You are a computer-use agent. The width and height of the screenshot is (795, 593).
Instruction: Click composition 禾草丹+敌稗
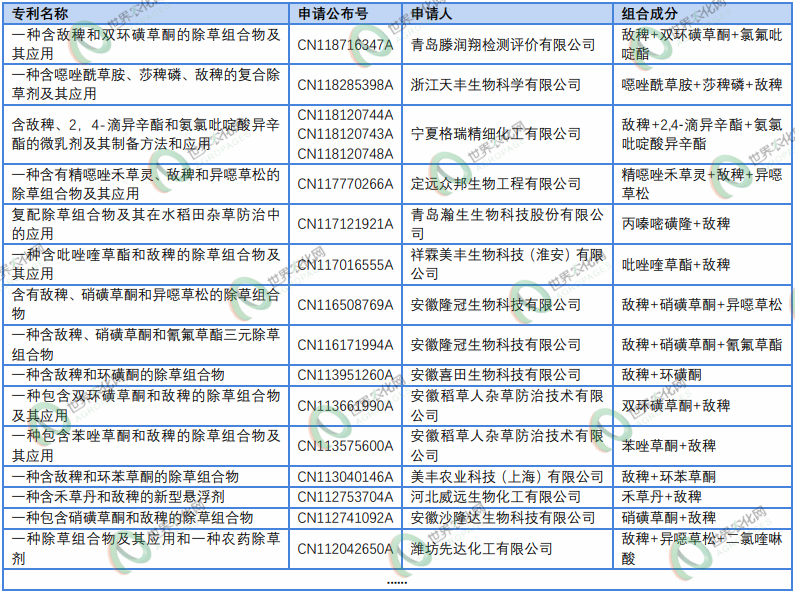[x=662, y=497]
